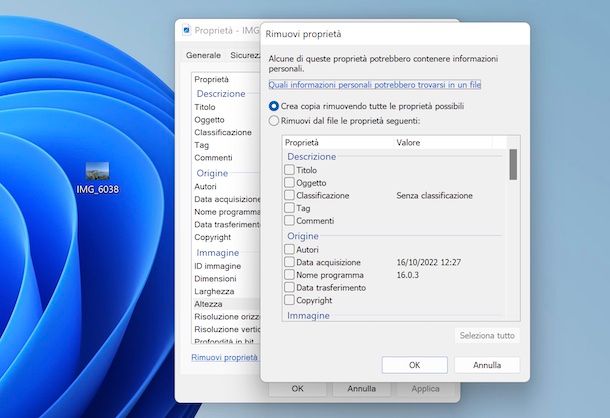Click 'Senza classificazione' value

pyautogui.click(x=434, y=195)
